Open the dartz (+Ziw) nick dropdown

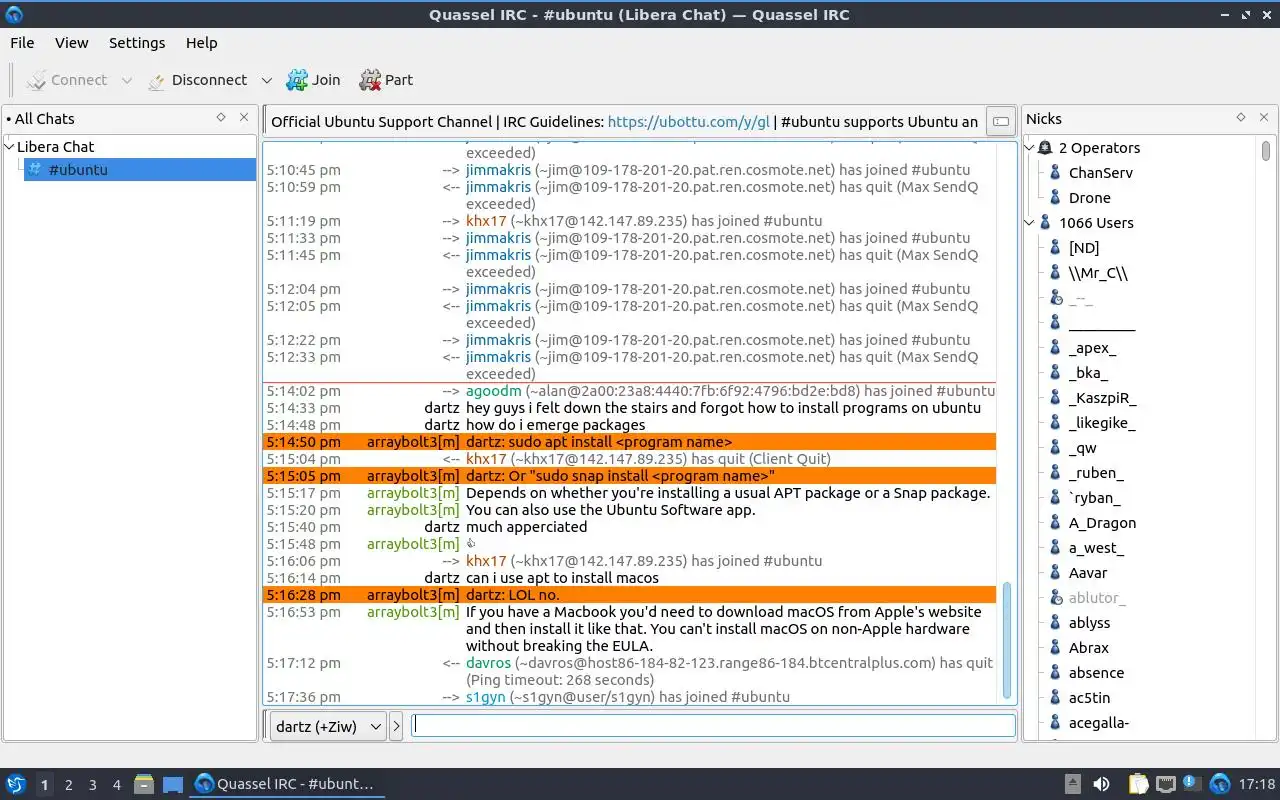pos(328,727)
